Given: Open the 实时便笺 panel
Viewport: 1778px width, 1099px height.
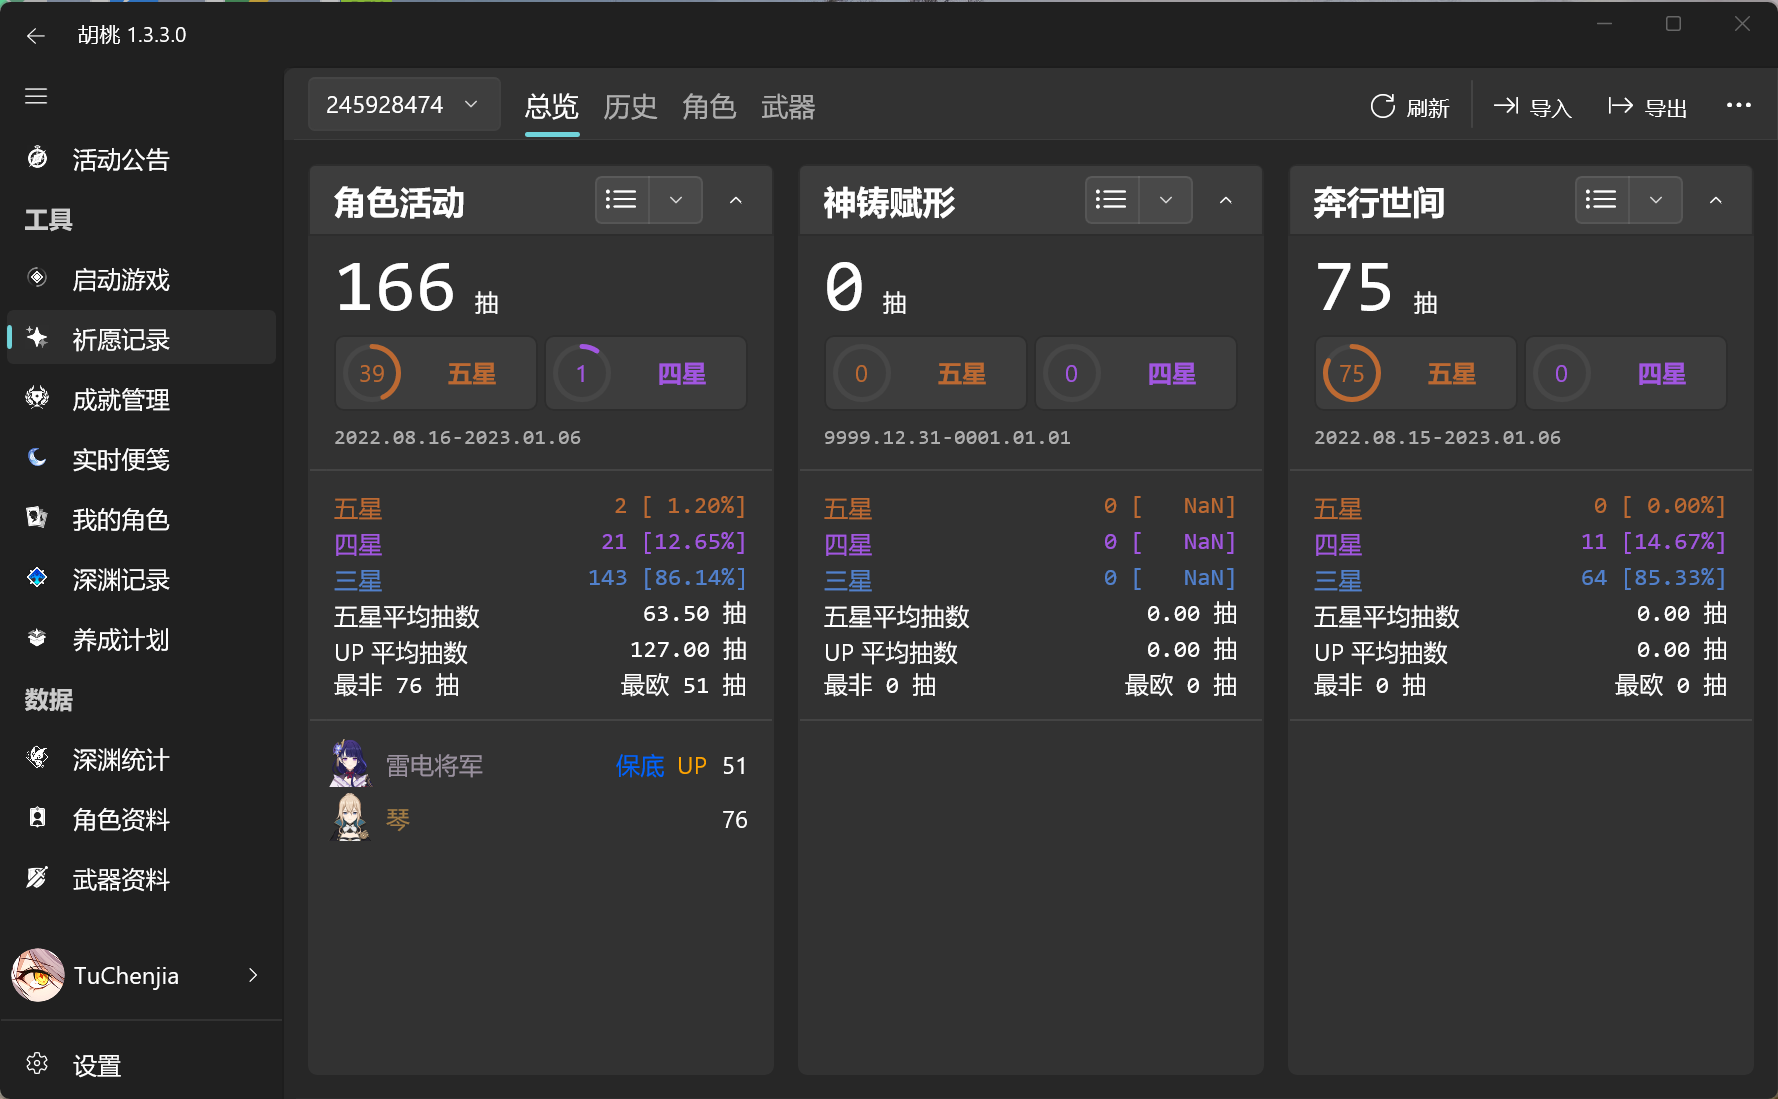Looking at the screenshot, I should coord(119,459).
